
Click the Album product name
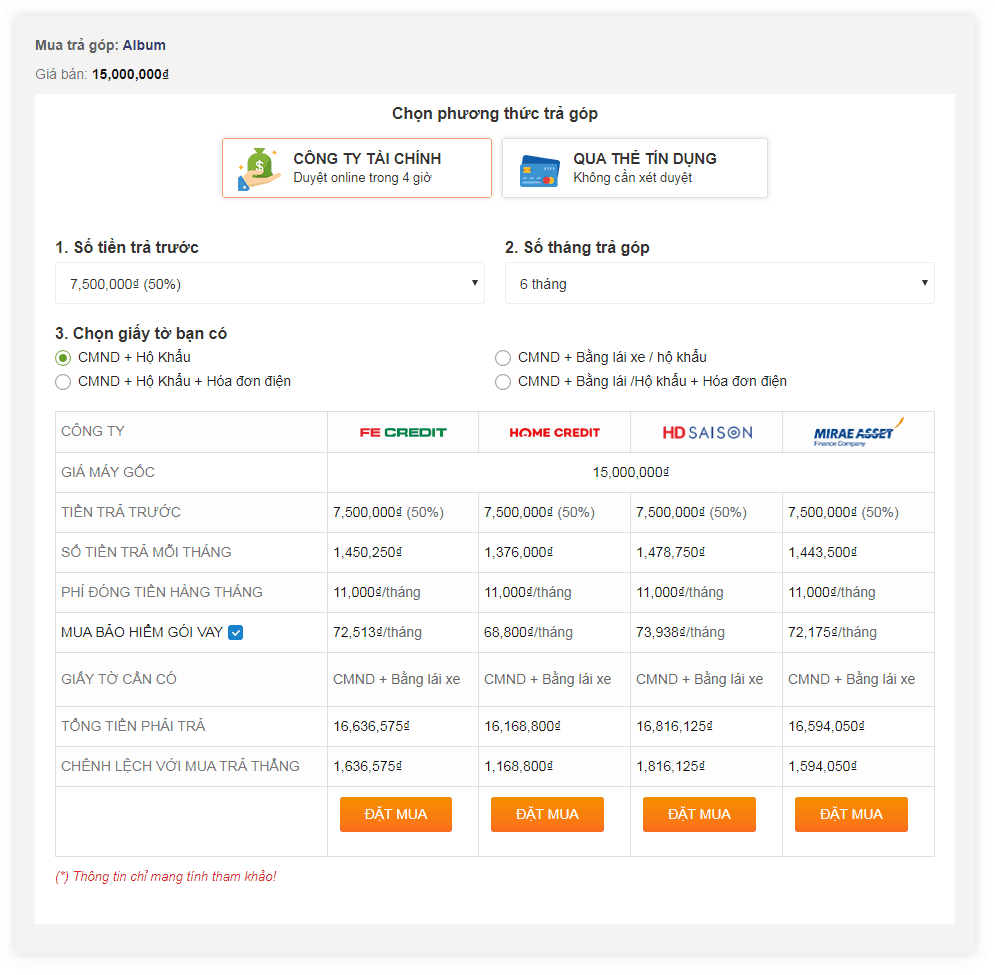coord(144,45)
